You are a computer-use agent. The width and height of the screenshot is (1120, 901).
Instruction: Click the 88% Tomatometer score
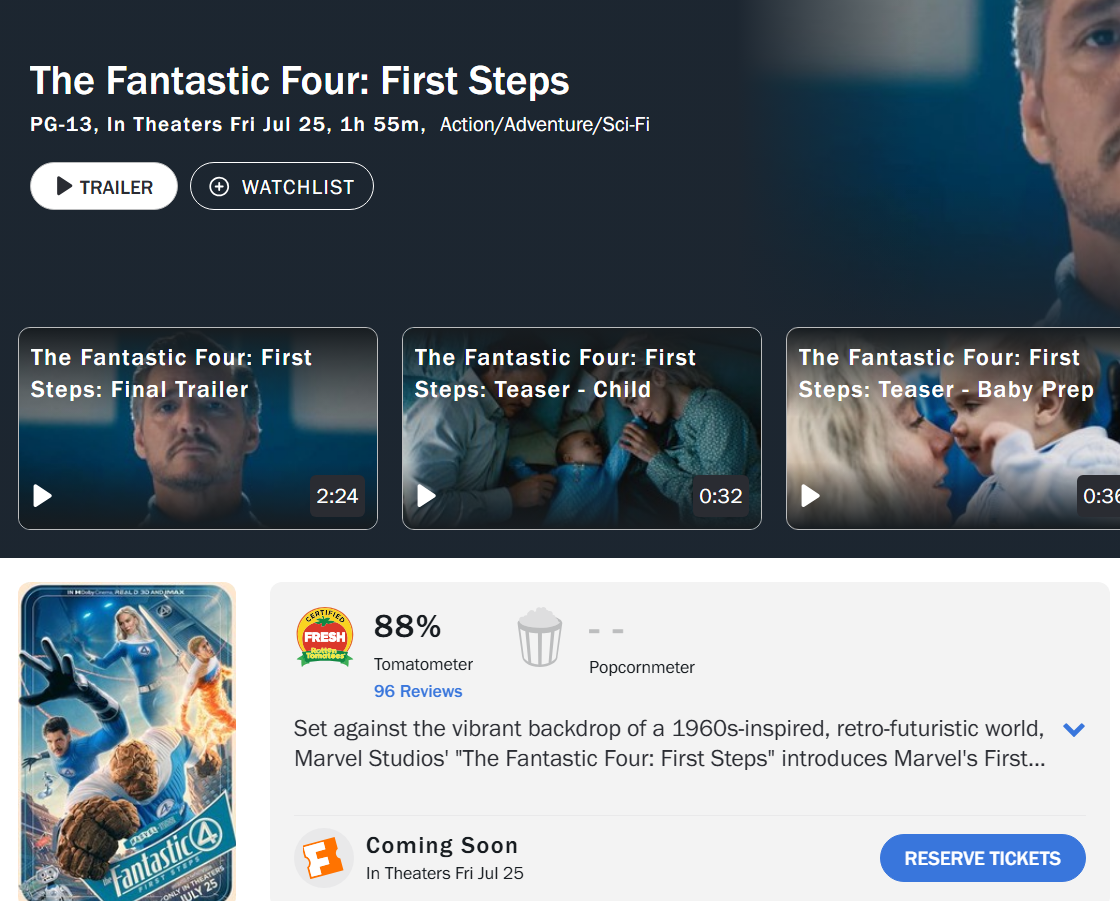[x=407, y=627]
